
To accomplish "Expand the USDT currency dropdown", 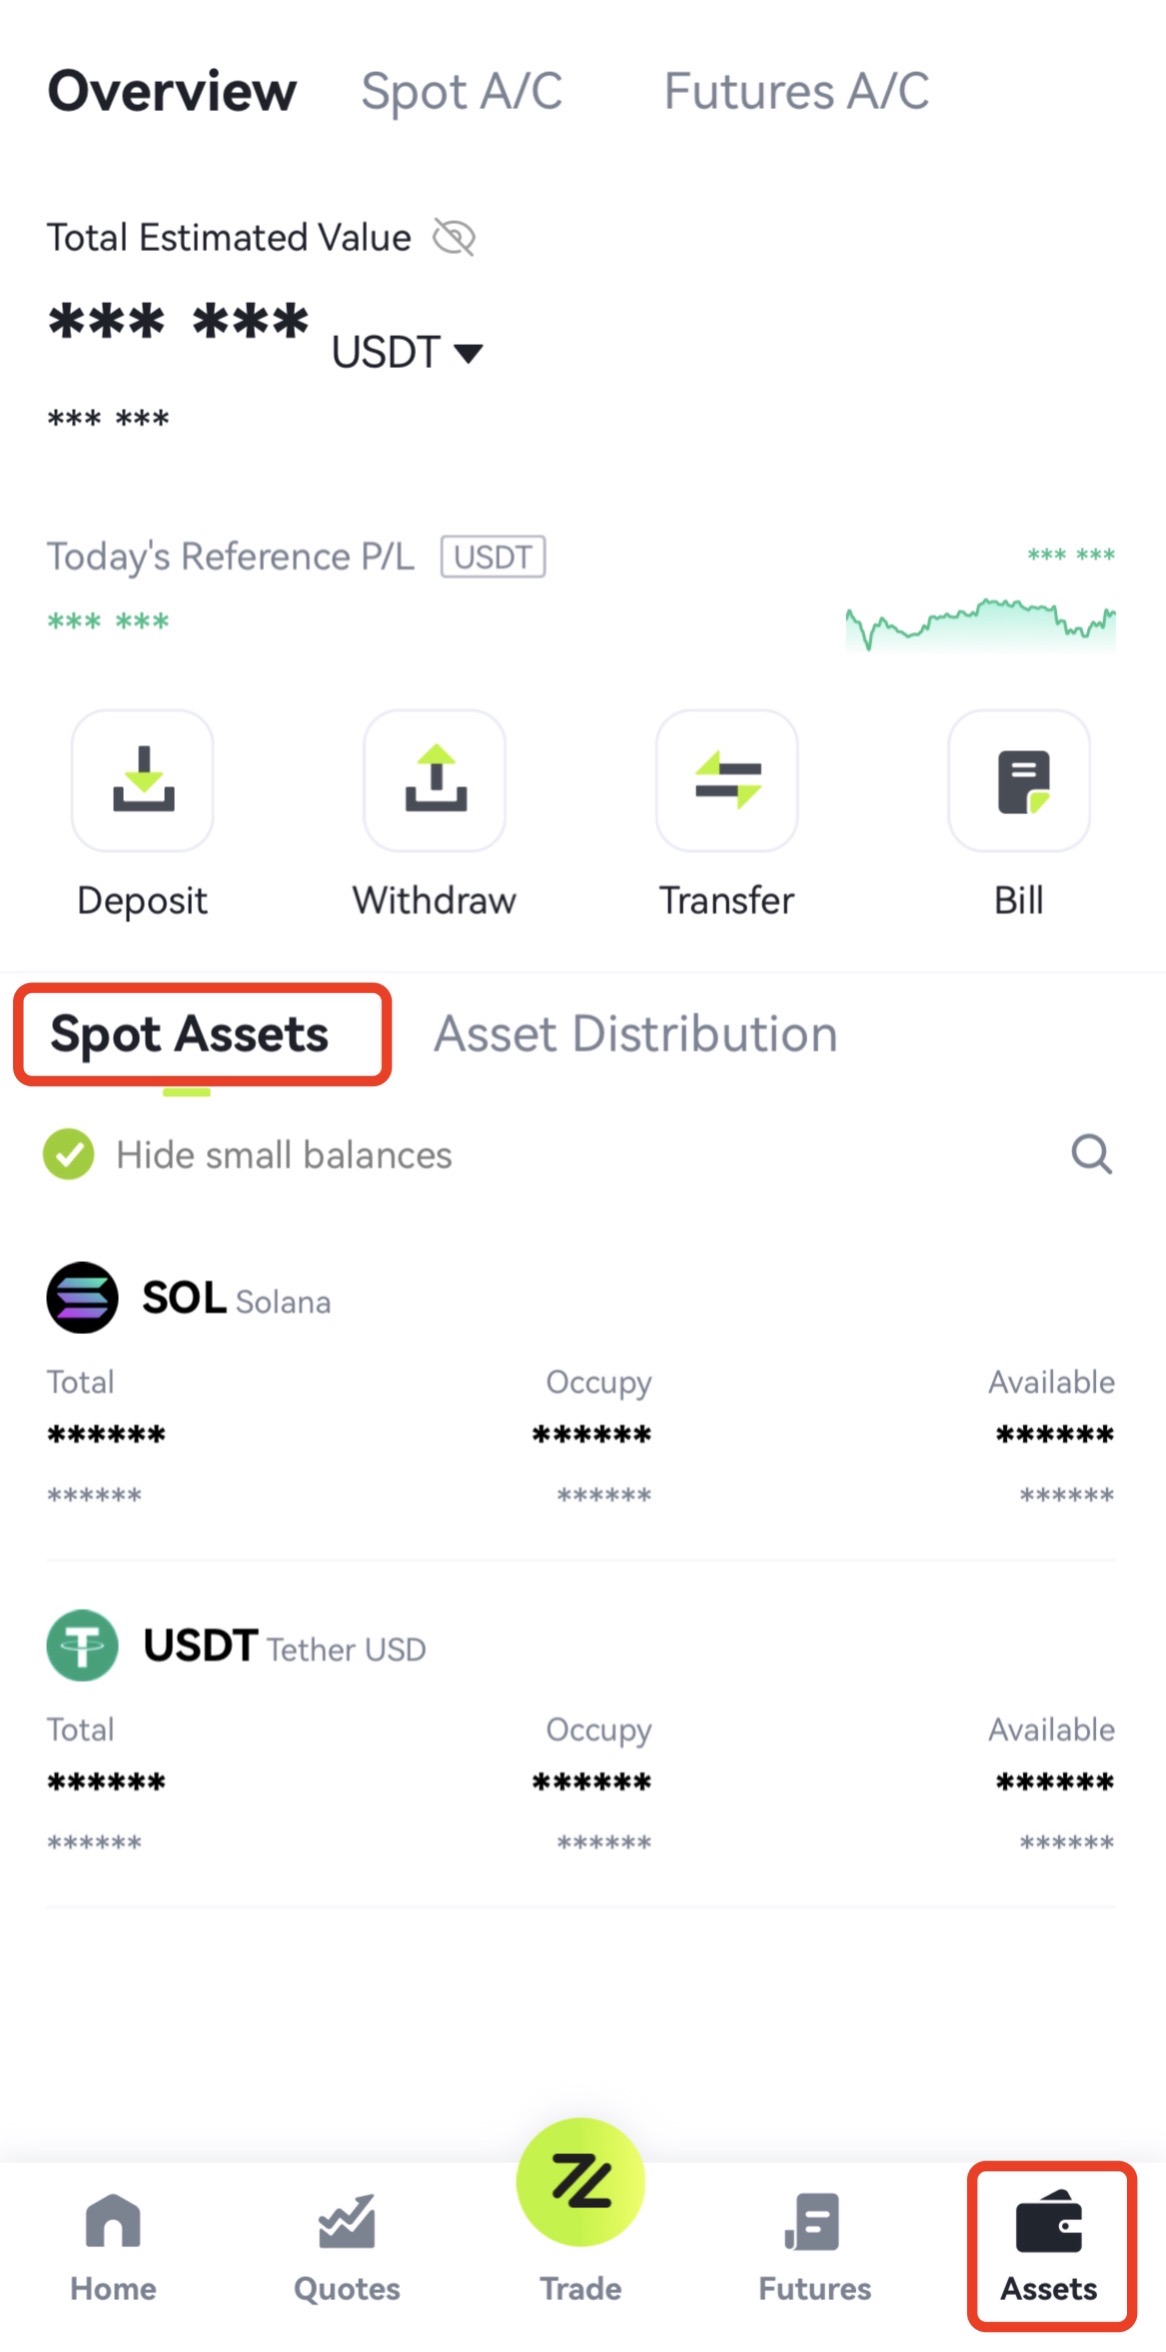I will (x=407, y=352).
